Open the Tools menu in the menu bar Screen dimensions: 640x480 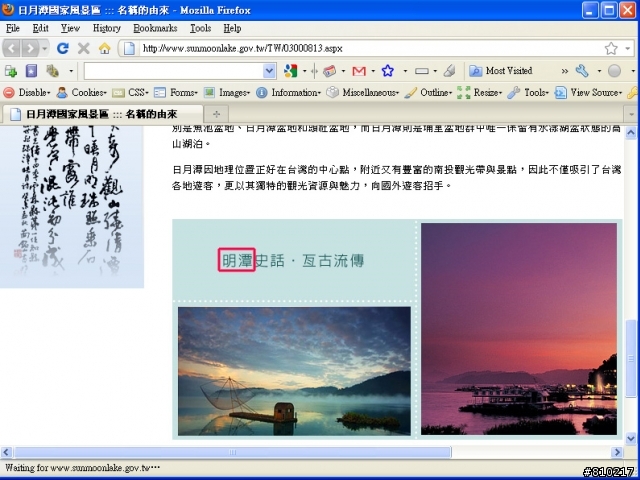200,28
